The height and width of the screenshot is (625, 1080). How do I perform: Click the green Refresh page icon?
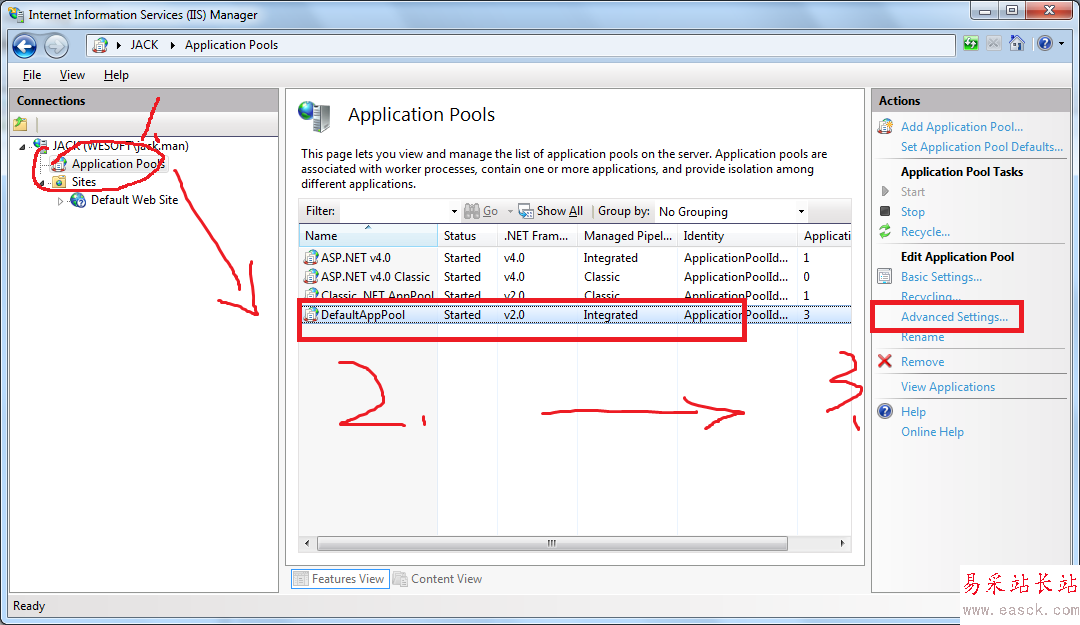tap(970, 44)
